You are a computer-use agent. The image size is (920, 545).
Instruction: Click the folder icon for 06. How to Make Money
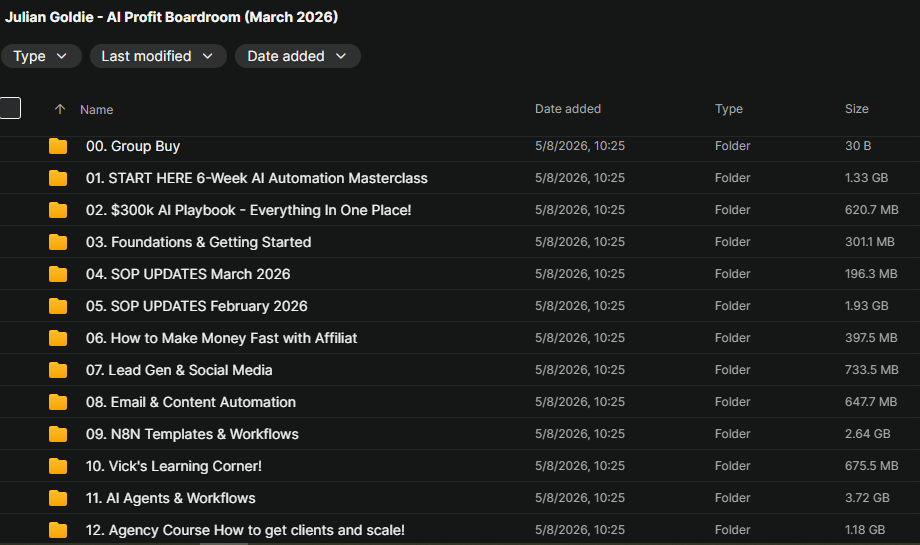pos(58,338)
